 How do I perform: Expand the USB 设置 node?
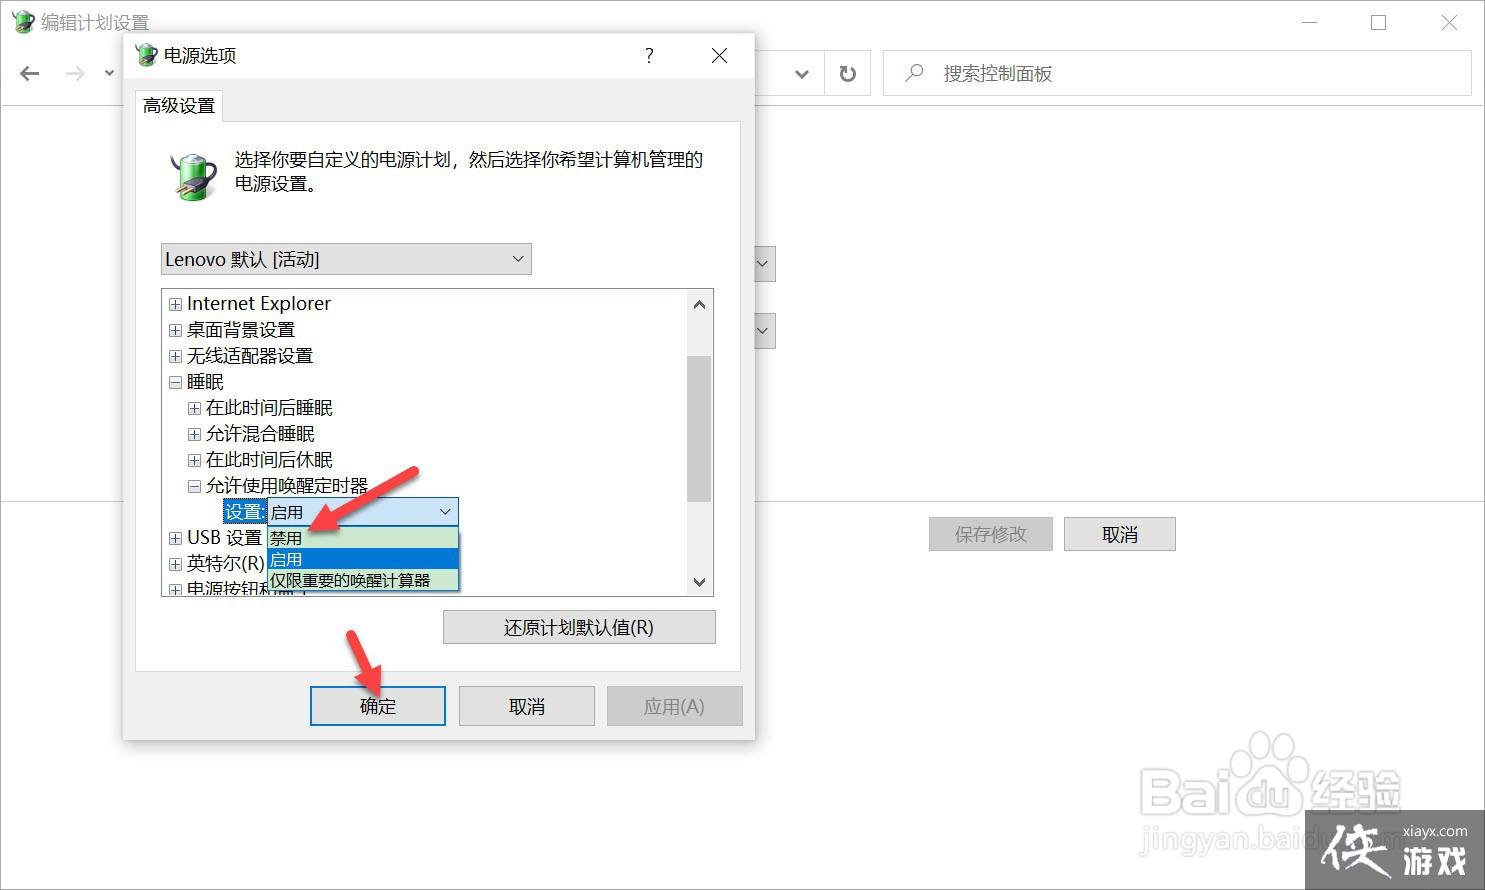tap(175, 538)
